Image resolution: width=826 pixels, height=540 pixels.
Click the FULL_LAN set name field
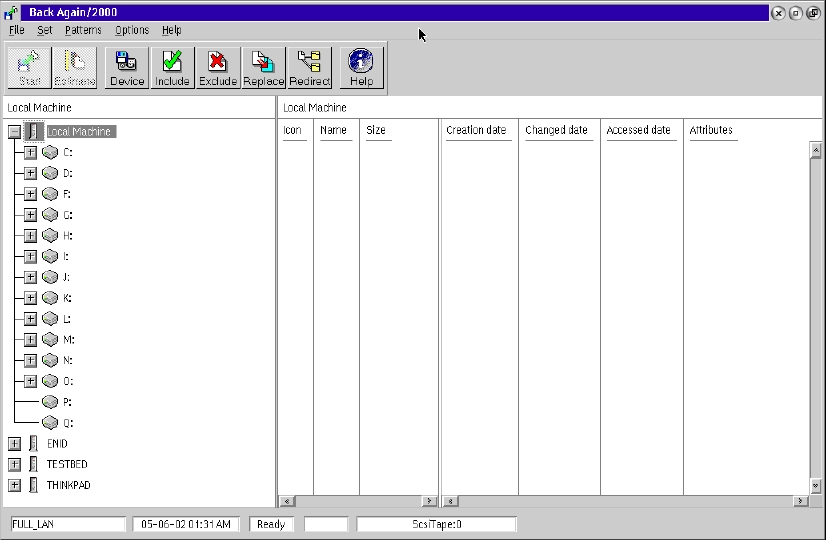tap(68, 524)
